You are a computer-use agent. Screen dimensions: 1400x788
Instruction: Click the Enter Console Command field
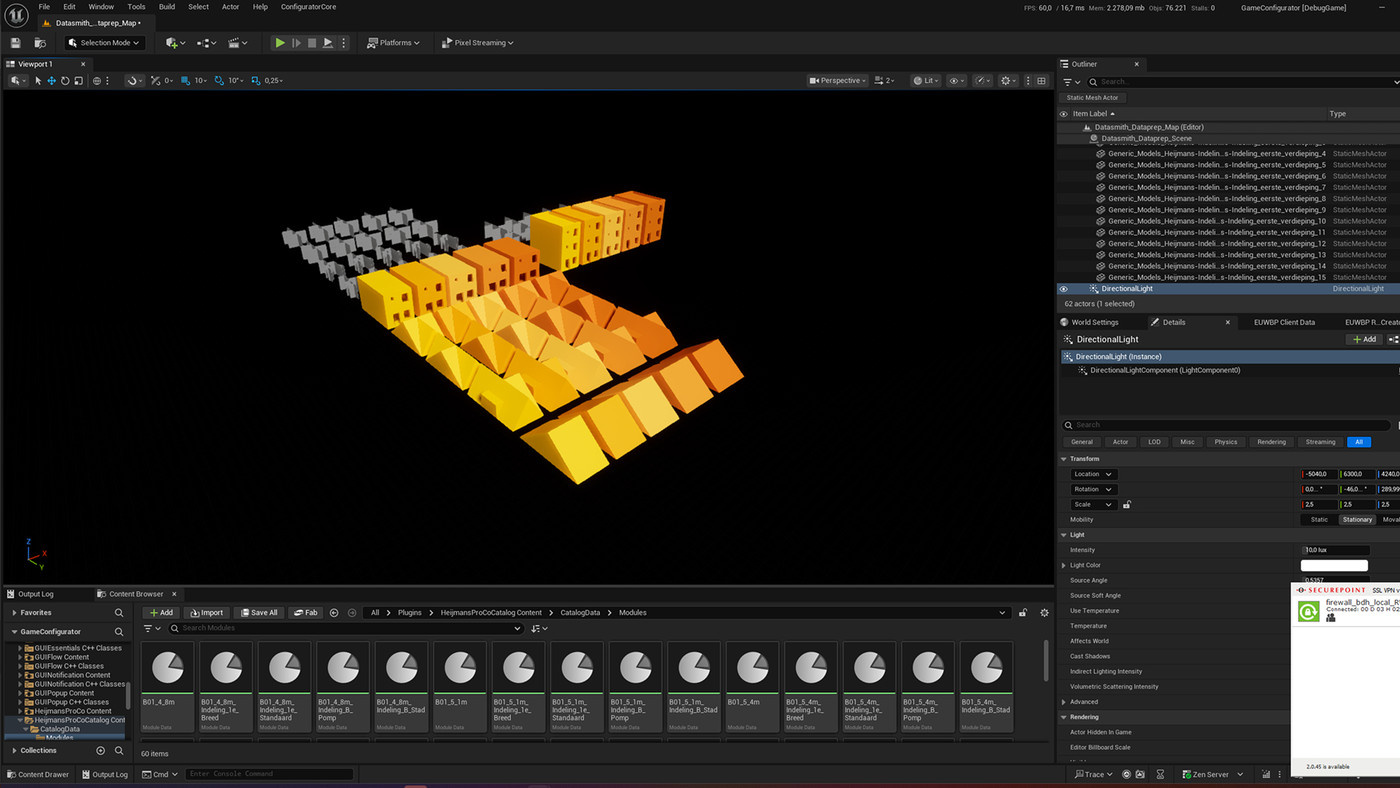[x=270, y=774]
